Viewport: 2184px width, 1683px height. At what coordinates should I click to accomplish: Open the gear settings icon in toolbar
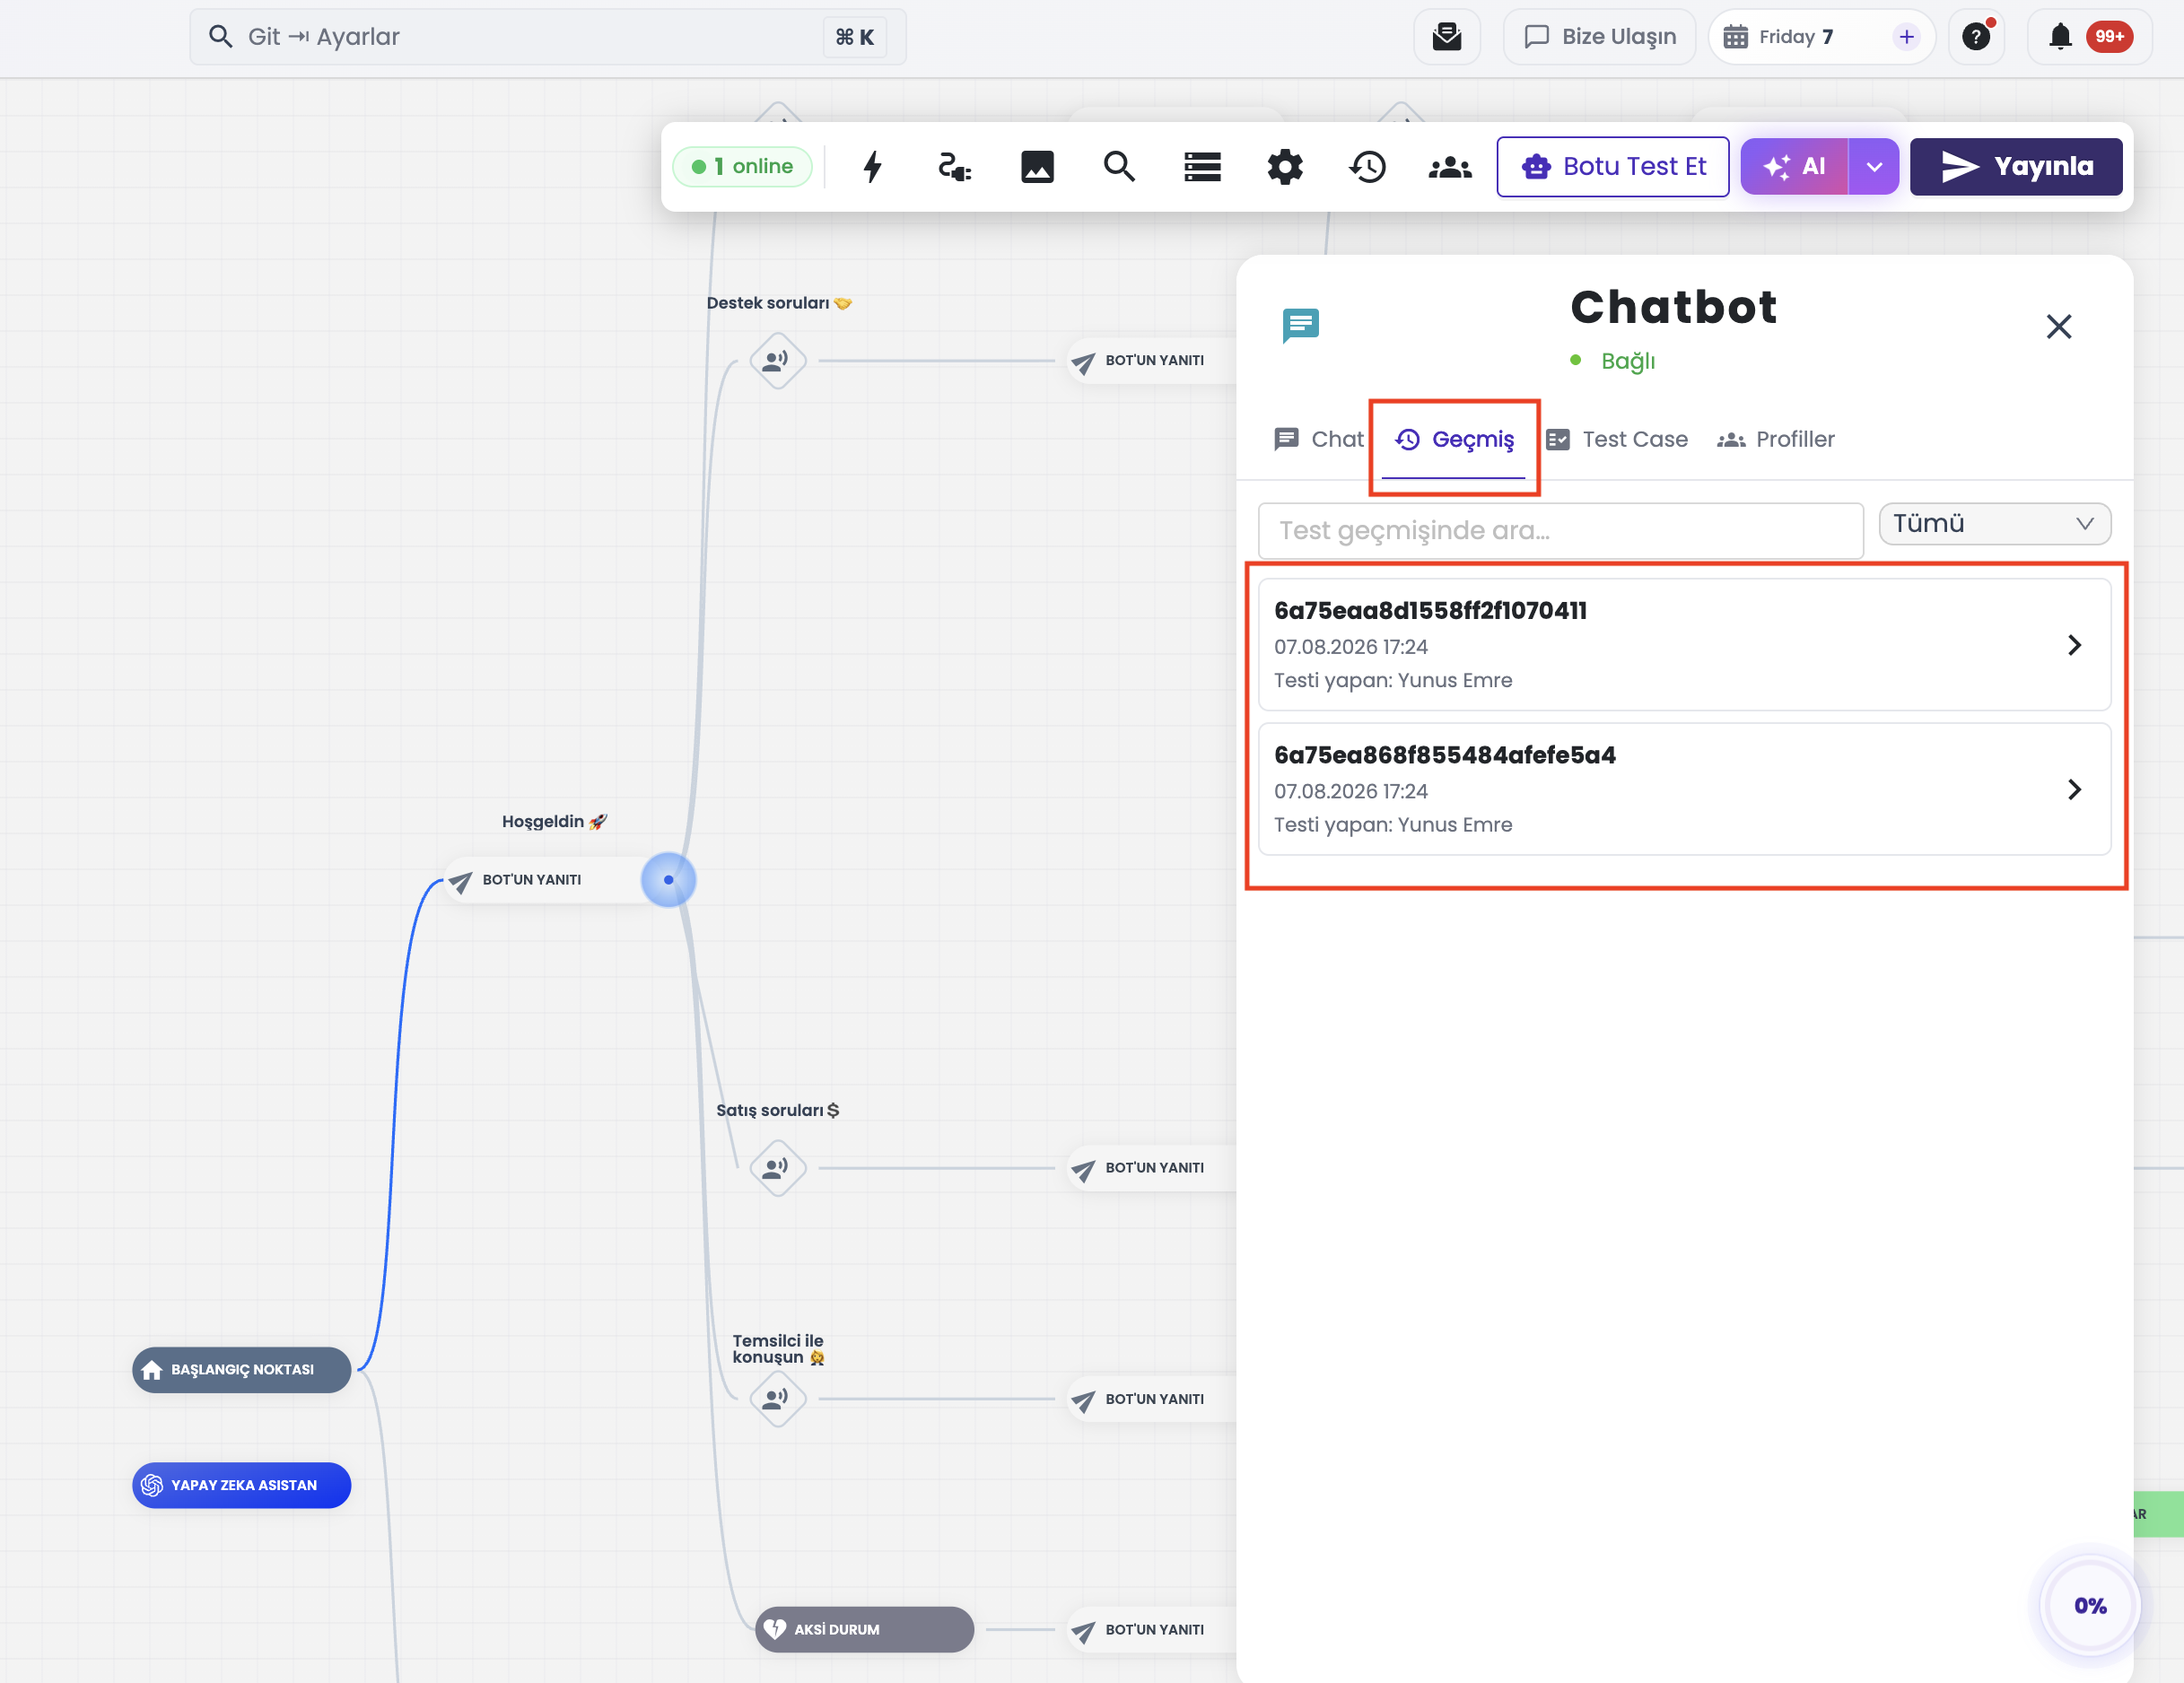(1285, 166)
